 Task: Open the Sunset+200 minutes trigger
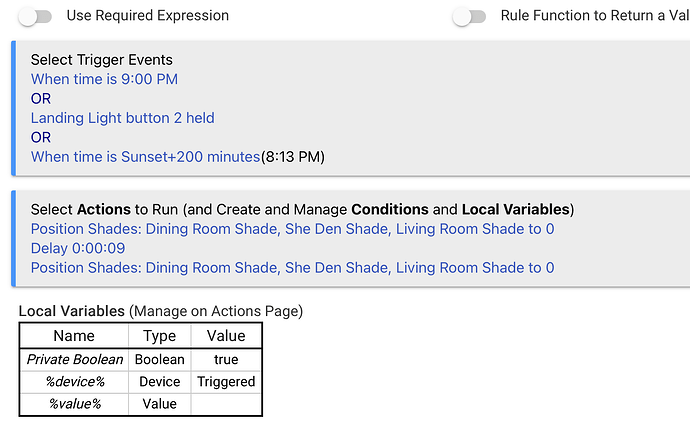coord(145,157)
